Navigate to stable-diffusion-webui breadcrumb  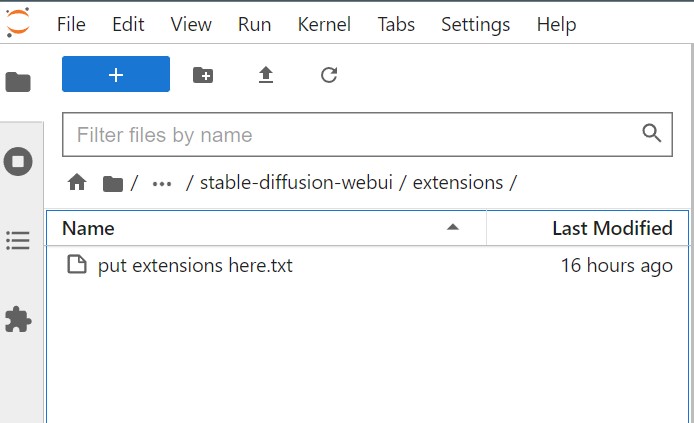coord(300,183)
